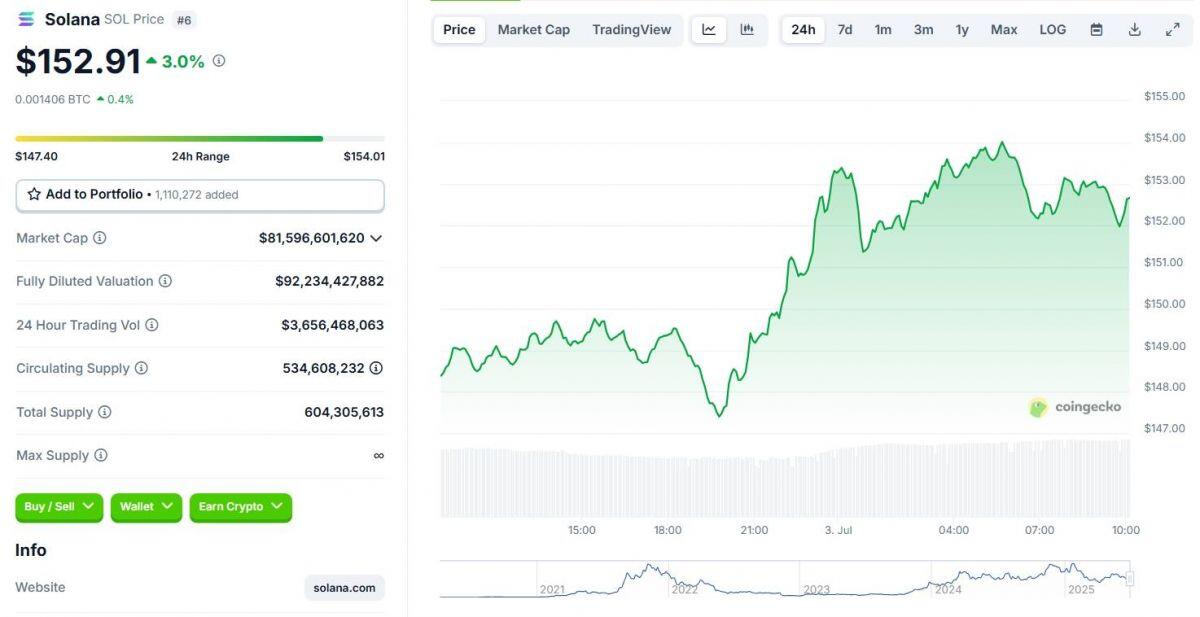This screenshot has width=1200, height=617.
Task: Download the chart via the download icon
Action: pyautogui.click(x=1134, y=29)
